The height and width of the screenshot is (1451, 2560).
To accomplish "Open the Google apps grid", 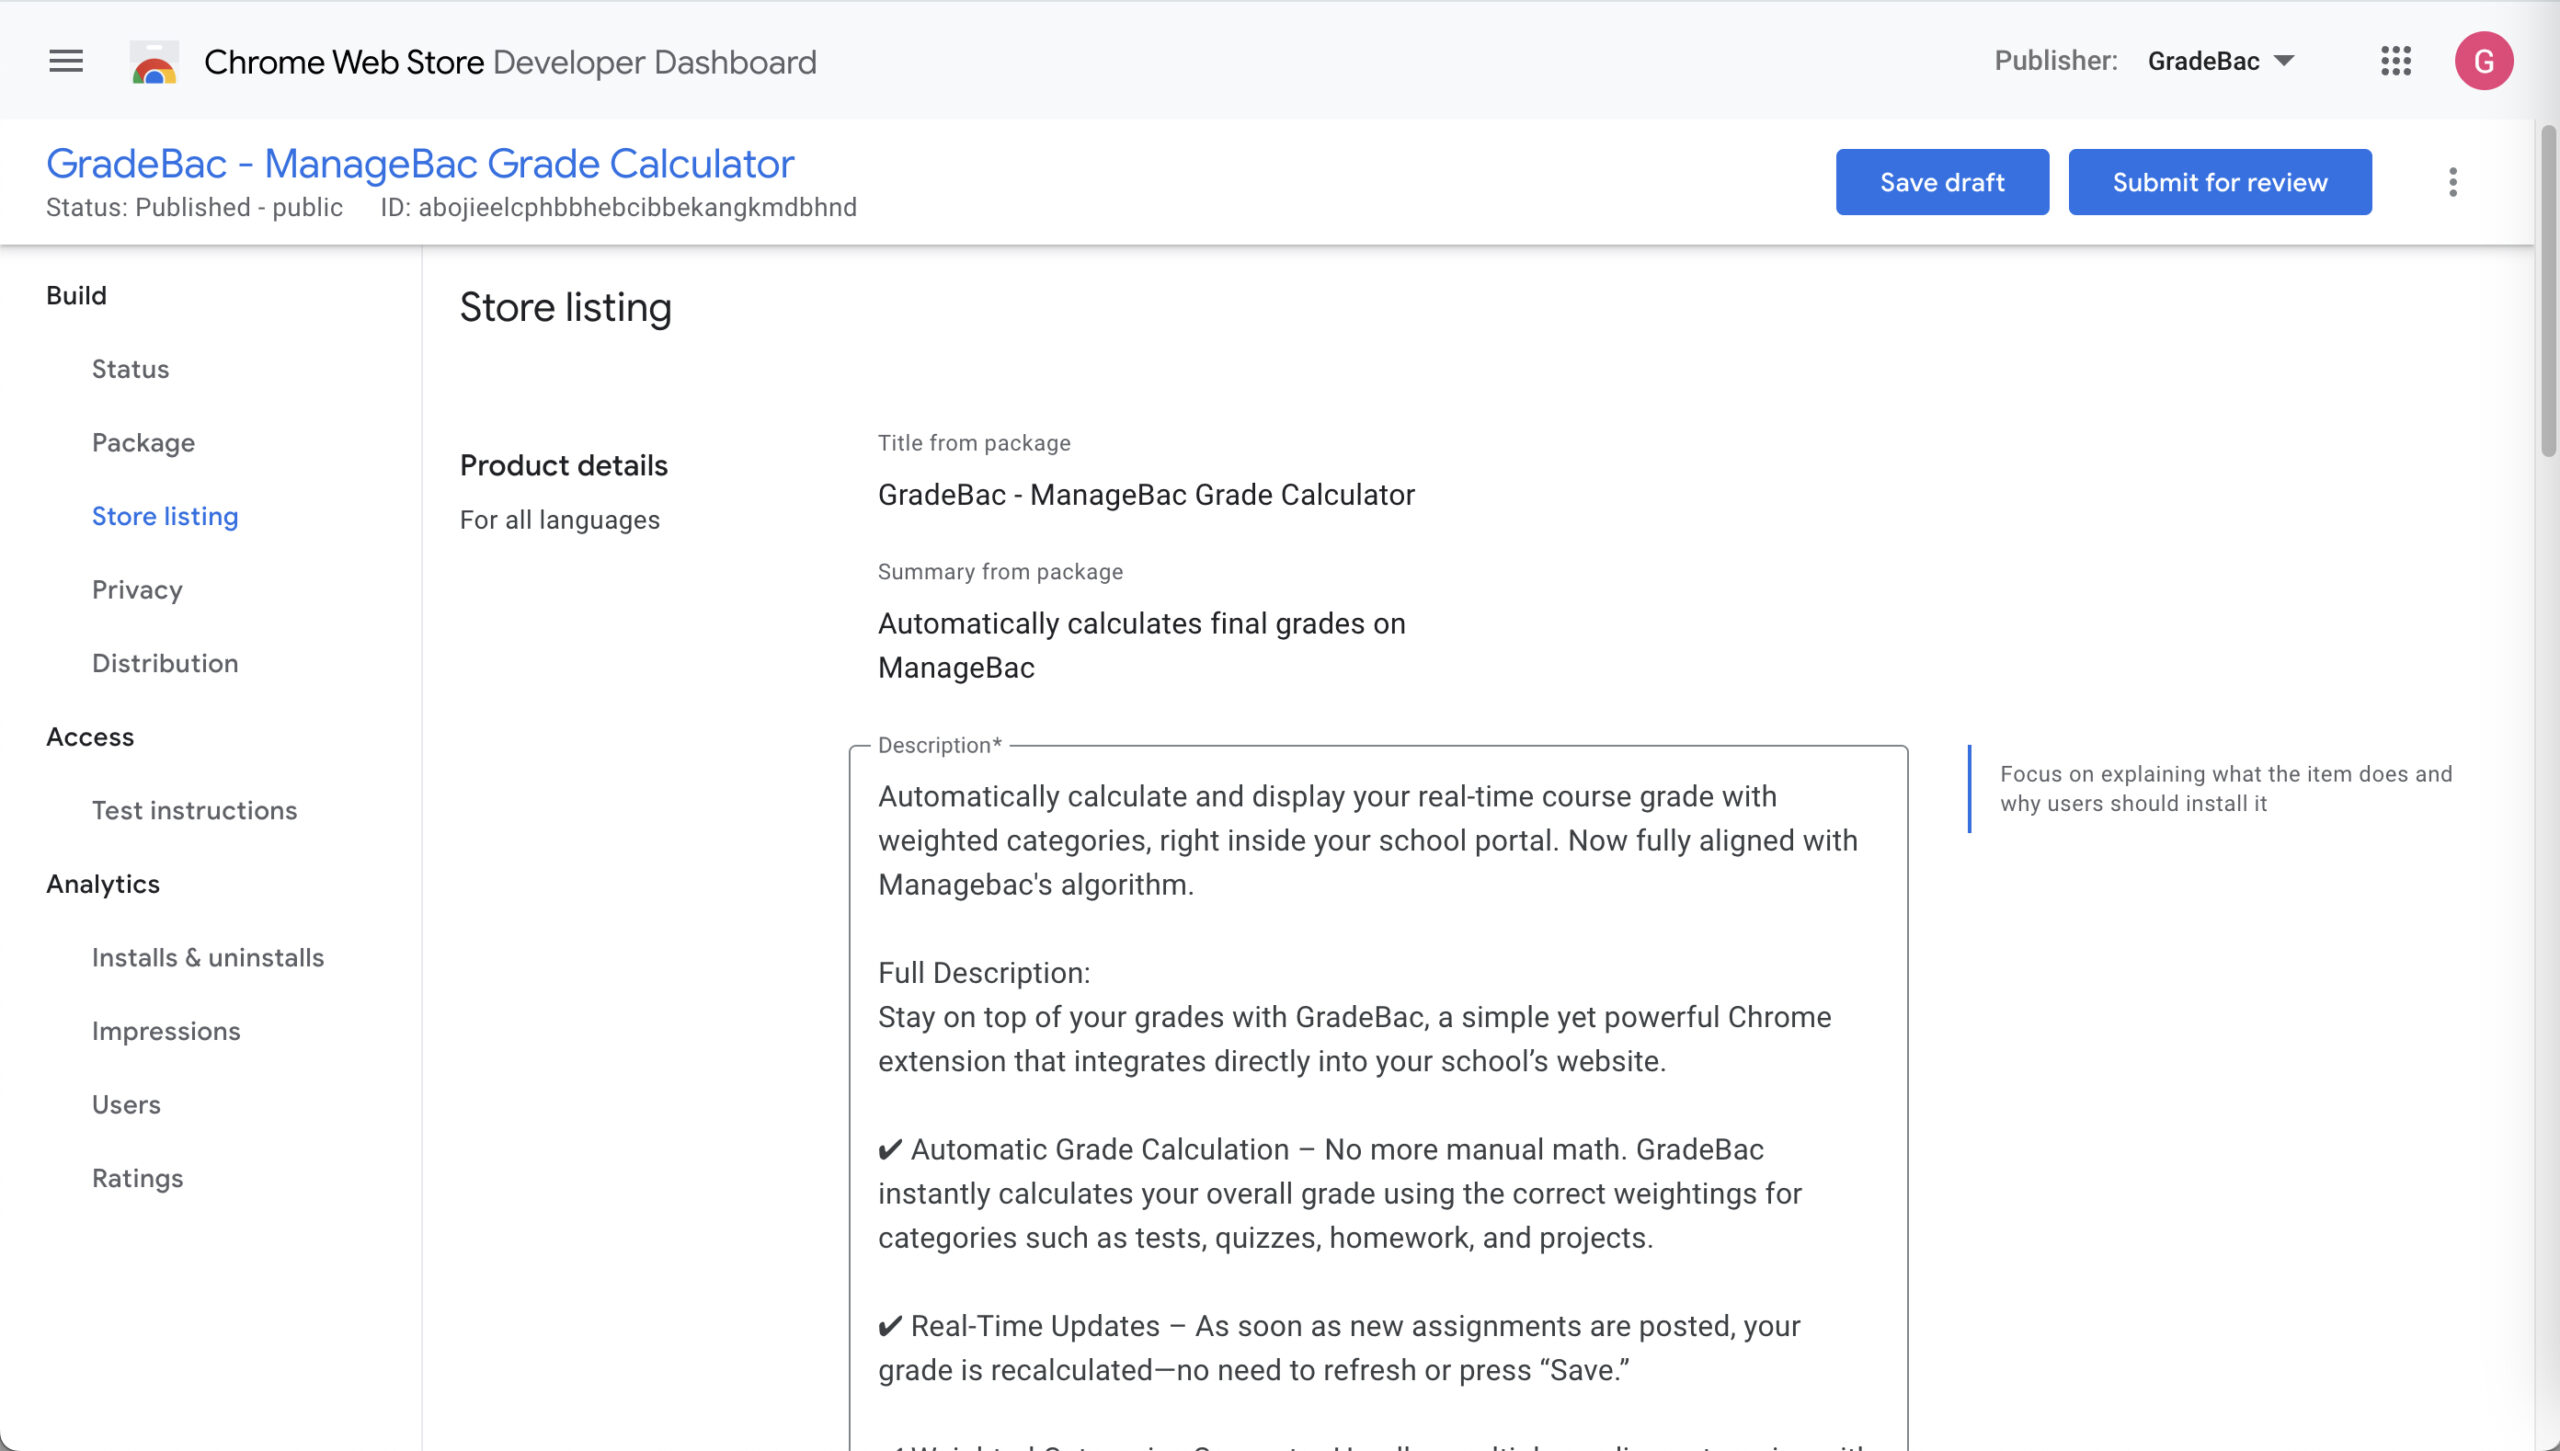I will [2395, 61].
